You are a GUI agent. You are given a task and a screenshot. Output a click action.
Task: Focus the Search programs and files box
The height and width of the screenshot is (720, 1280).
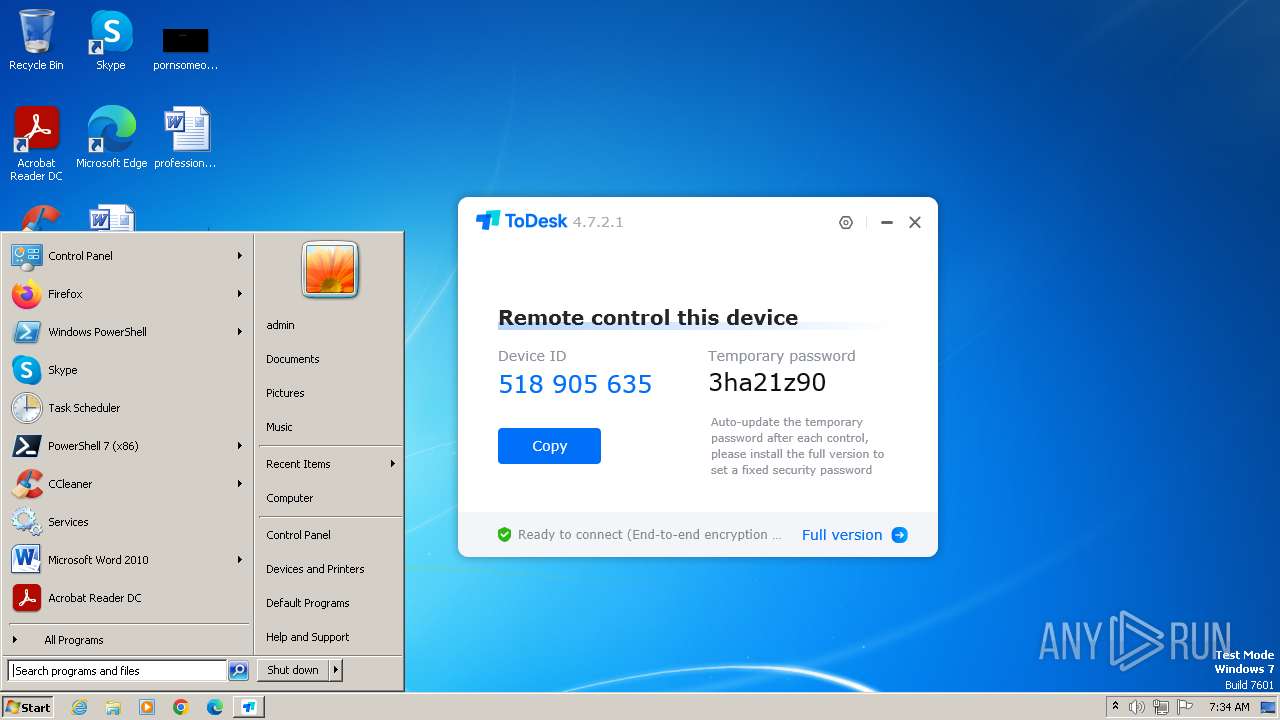point(117,671)
